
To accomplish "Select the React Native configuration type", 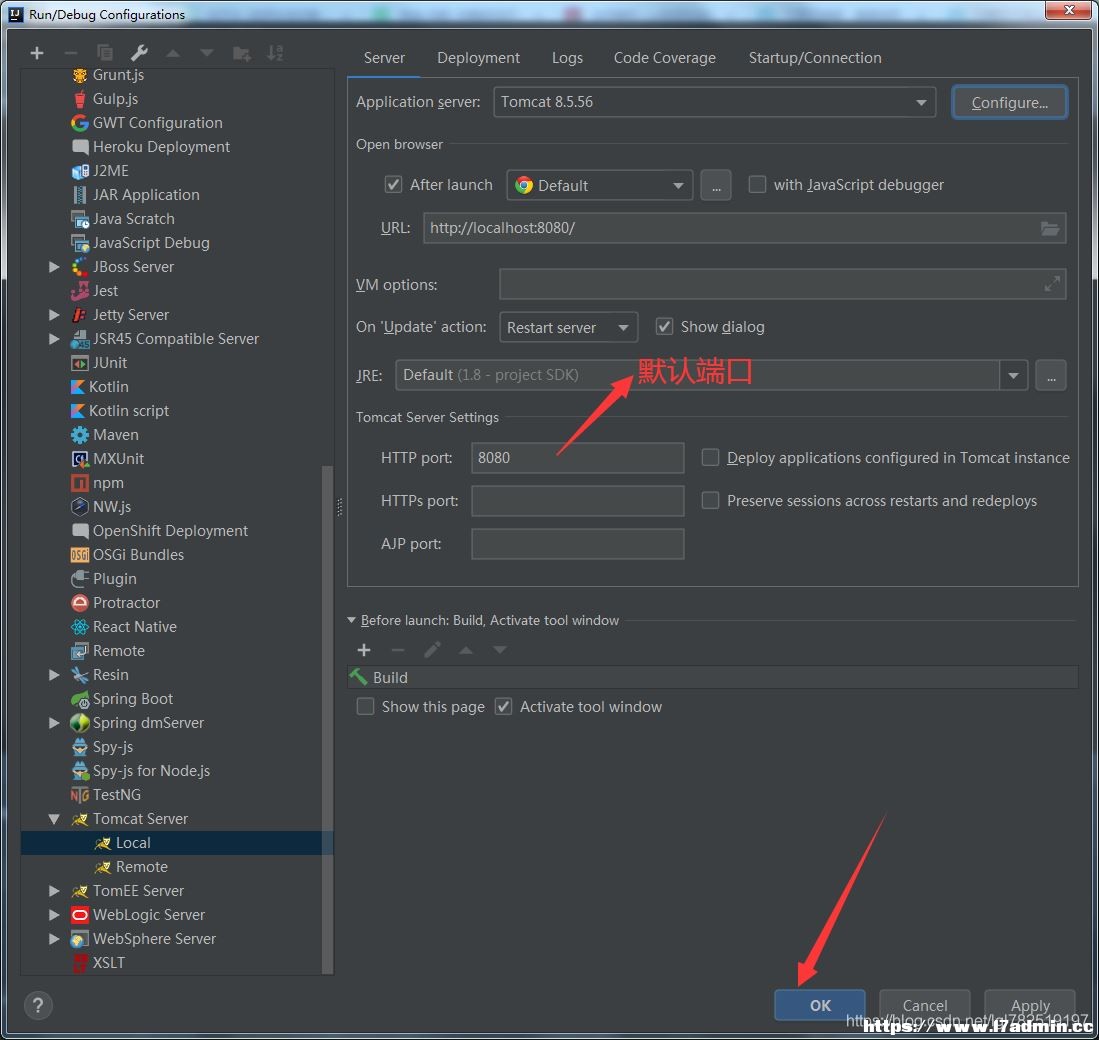I will 134,627.
